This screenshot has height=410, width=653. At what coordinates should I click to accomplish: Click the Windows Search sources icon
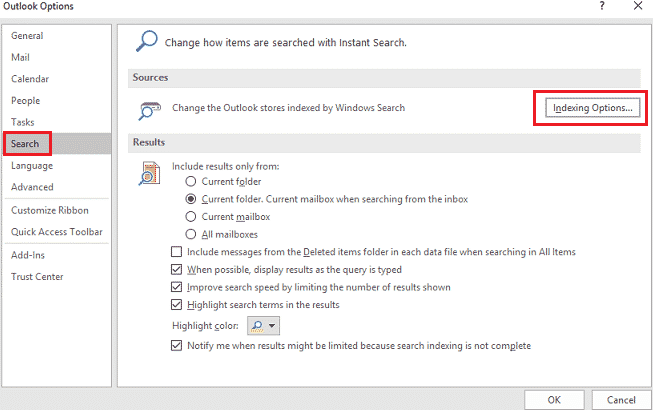pos(150,108)
